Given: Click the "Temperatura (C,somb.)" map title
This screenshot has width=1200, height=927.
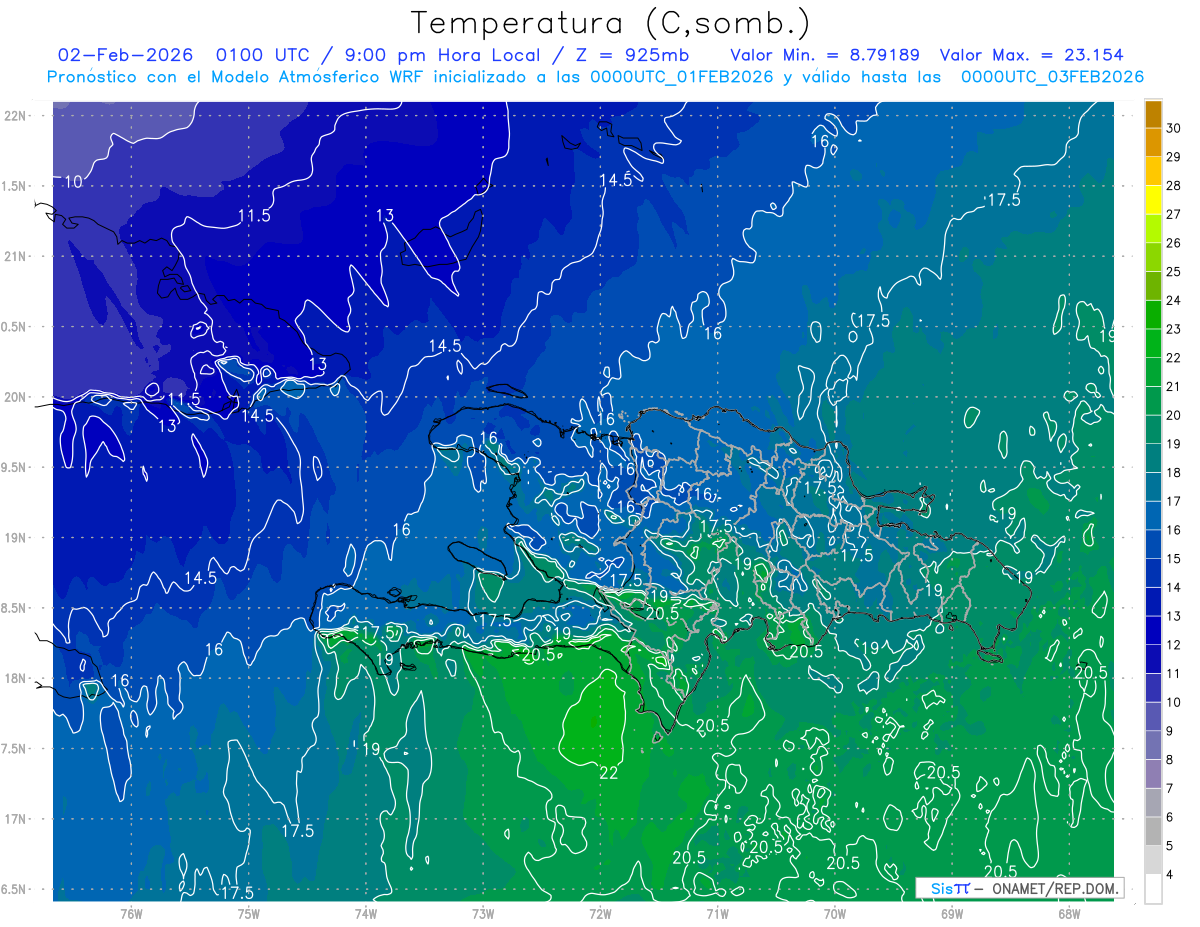Looking at the screenshot, I should (x=610, y=23).
